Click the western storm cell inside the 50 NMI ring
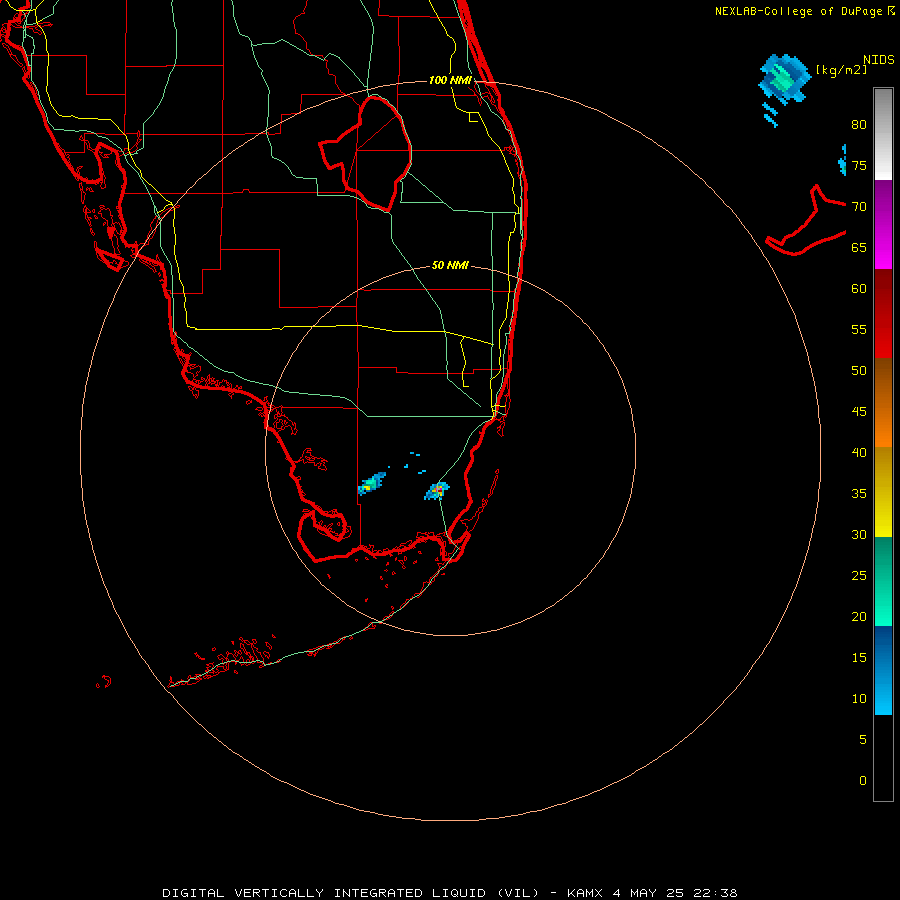900x900 pixels. point(371,484)
